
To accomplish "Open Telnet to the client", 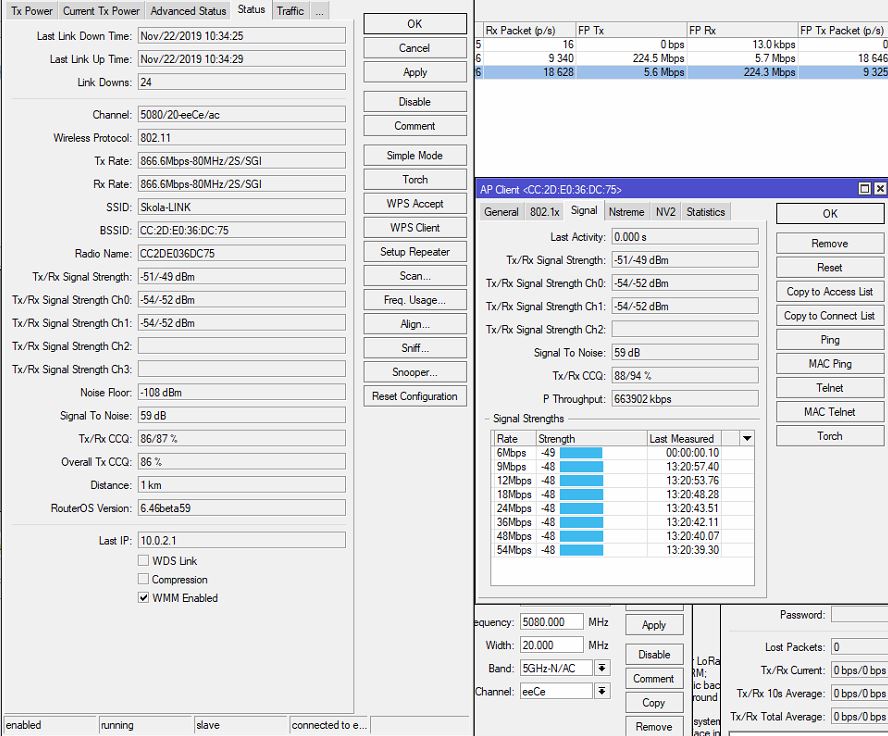I will point(830,388).
